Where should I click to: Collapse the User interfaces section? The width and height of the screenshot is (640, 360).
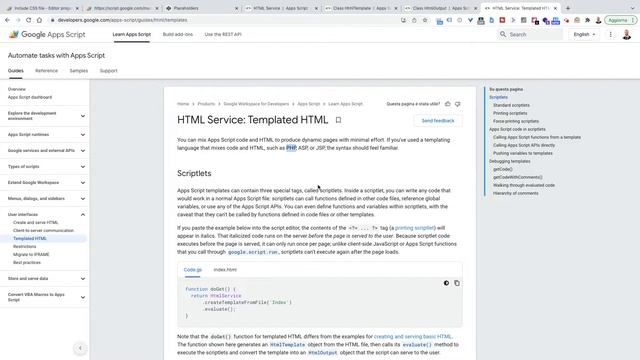83,215
